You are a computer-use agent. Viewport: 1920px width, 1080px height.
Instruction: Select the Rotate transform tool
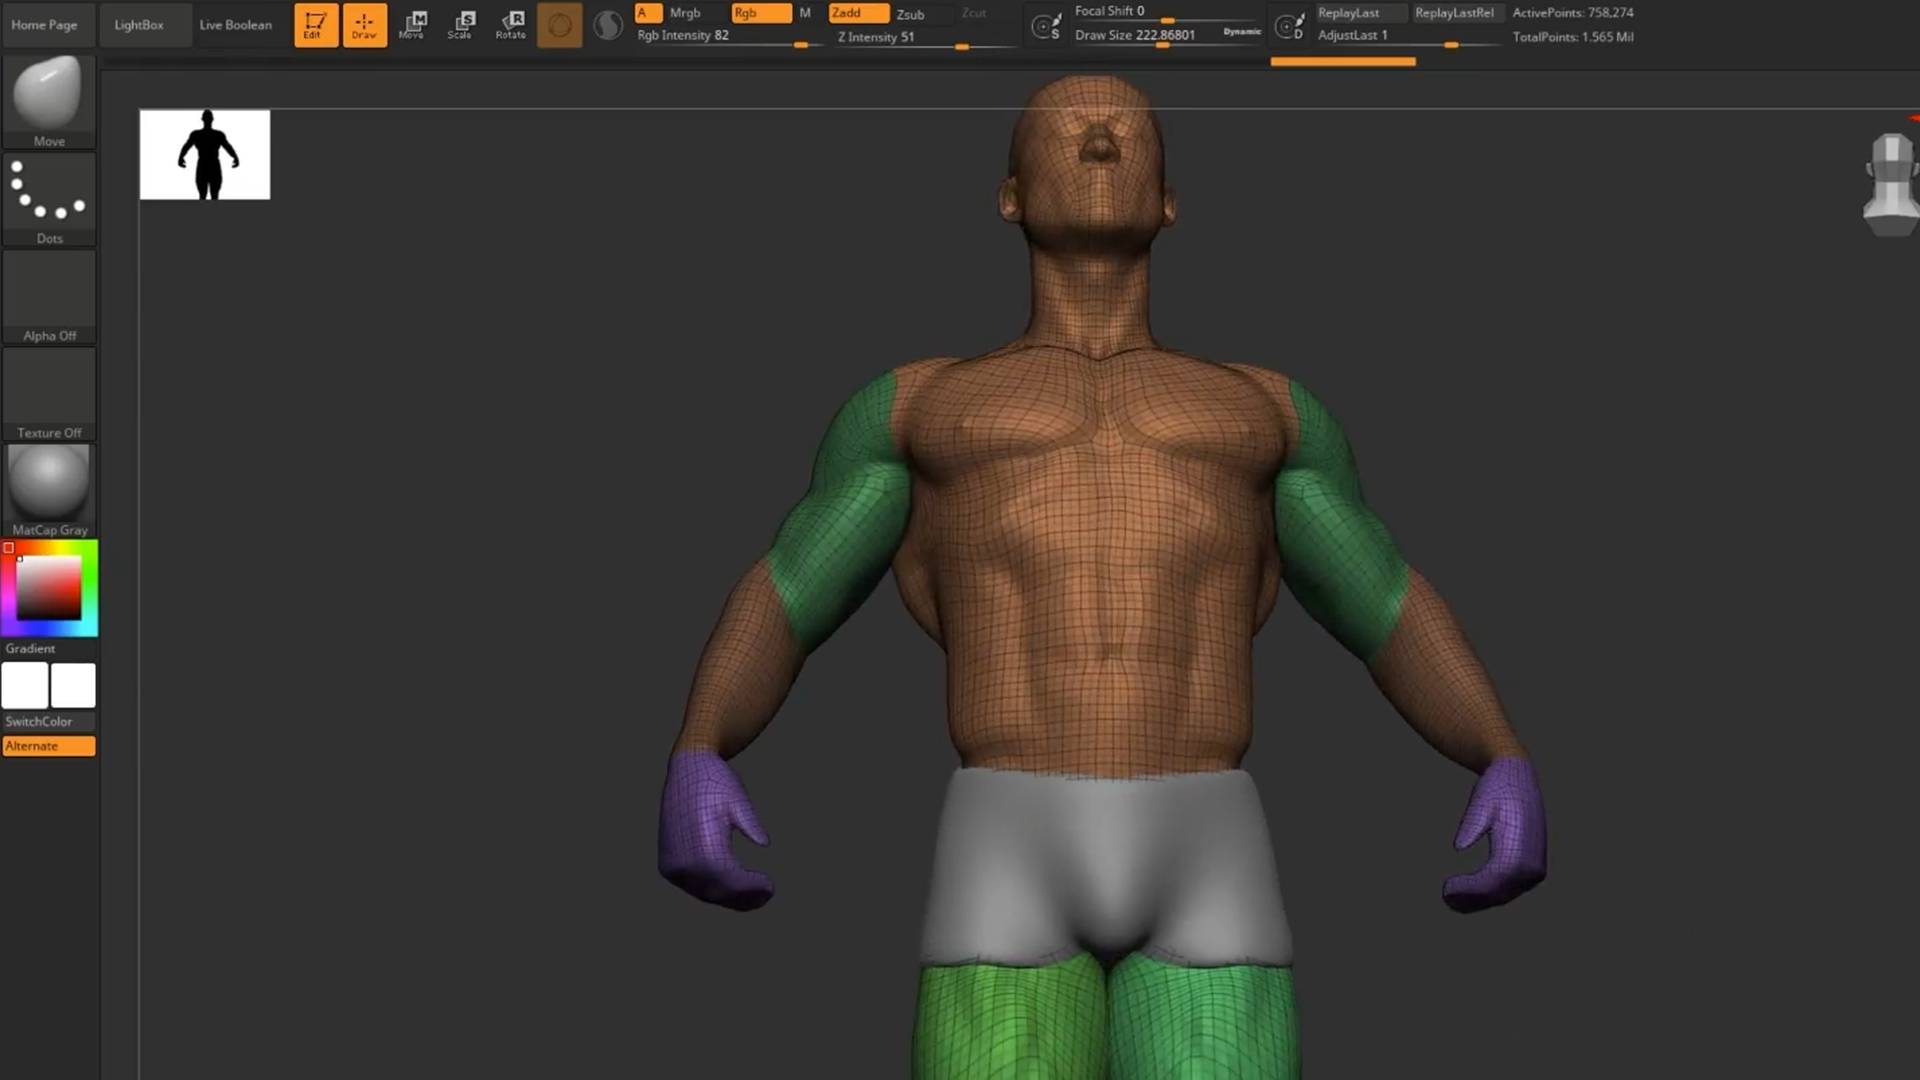tap(511, 25)
